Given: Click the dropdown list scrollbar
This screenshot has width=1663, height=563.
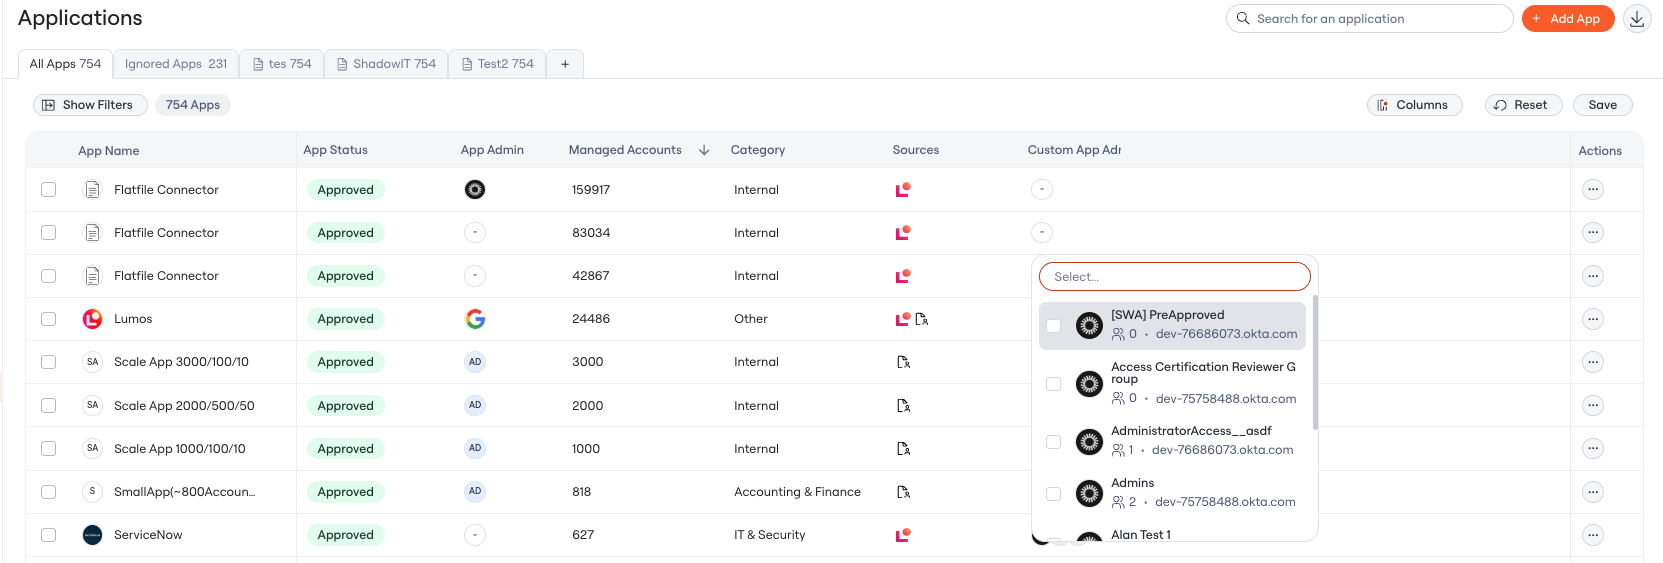Looking at the screenshot, I should click(x=1315, y=362).
